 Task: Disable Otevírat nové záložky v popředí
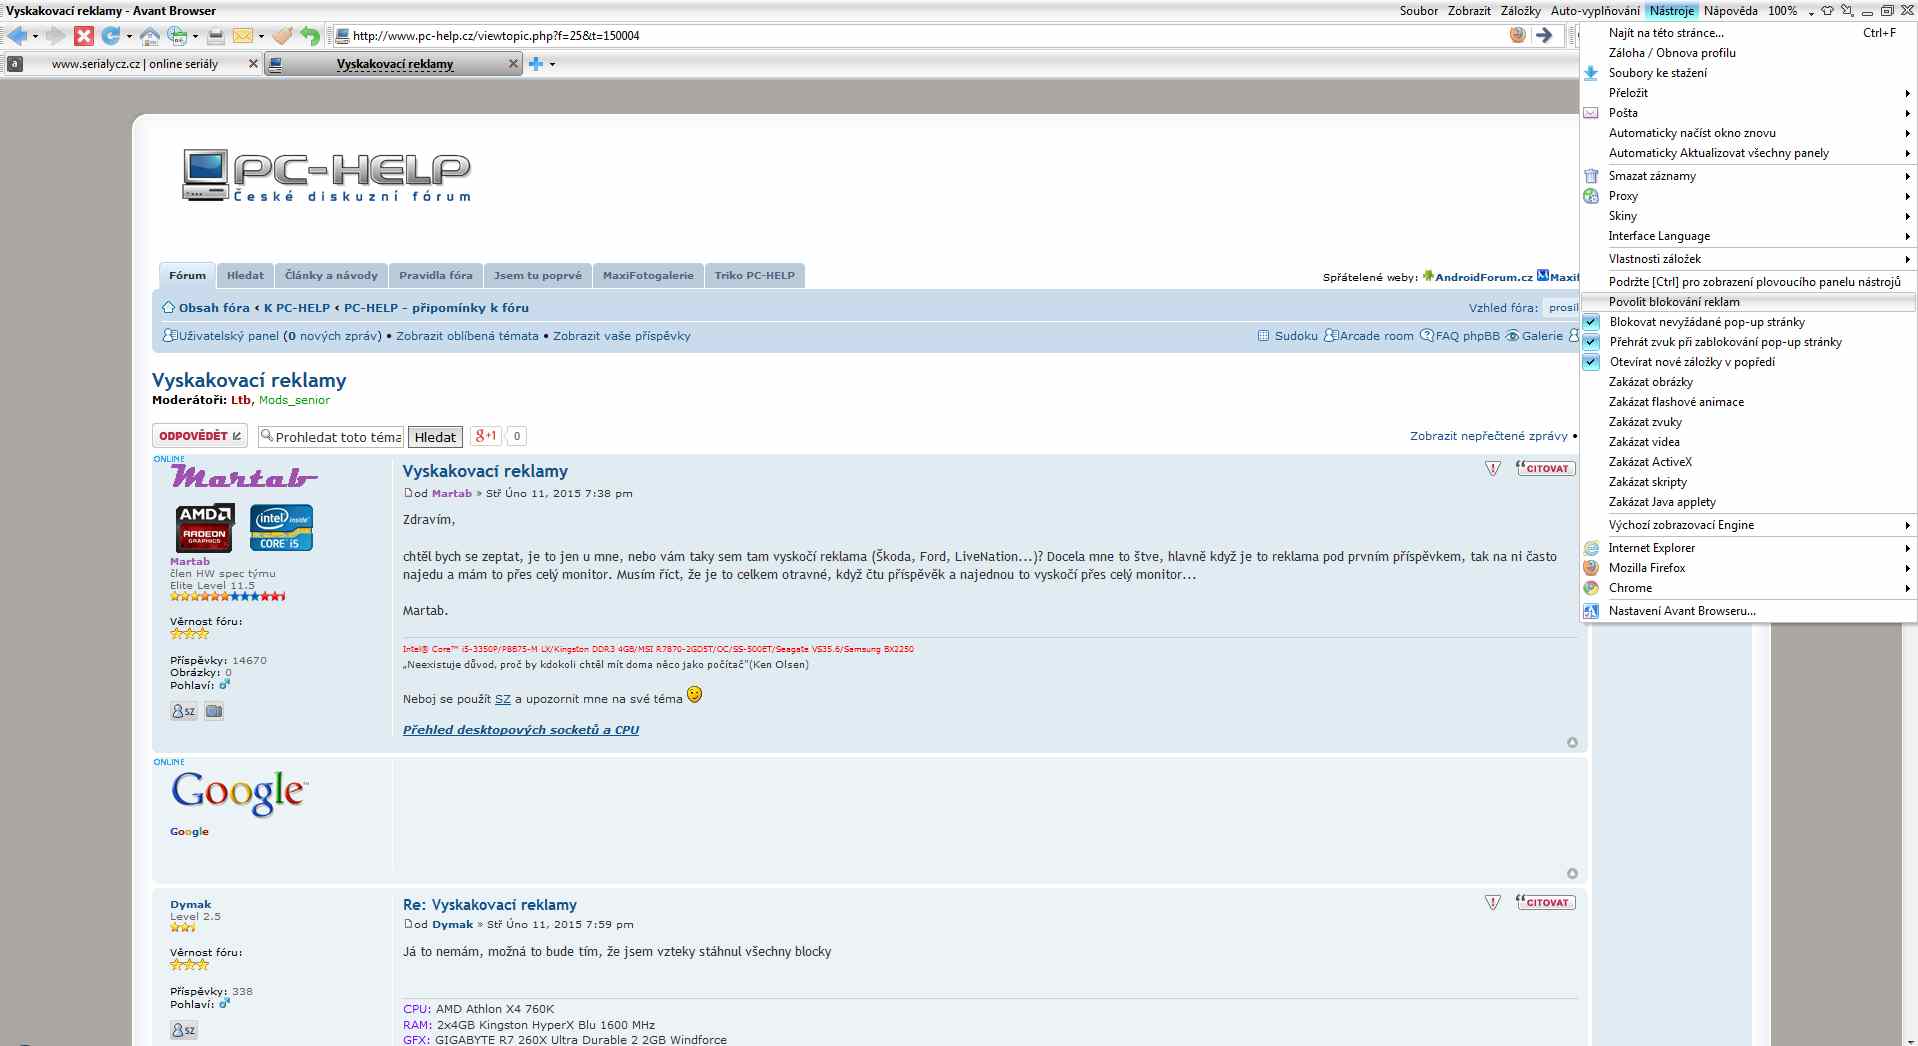tap(1591, 362)
